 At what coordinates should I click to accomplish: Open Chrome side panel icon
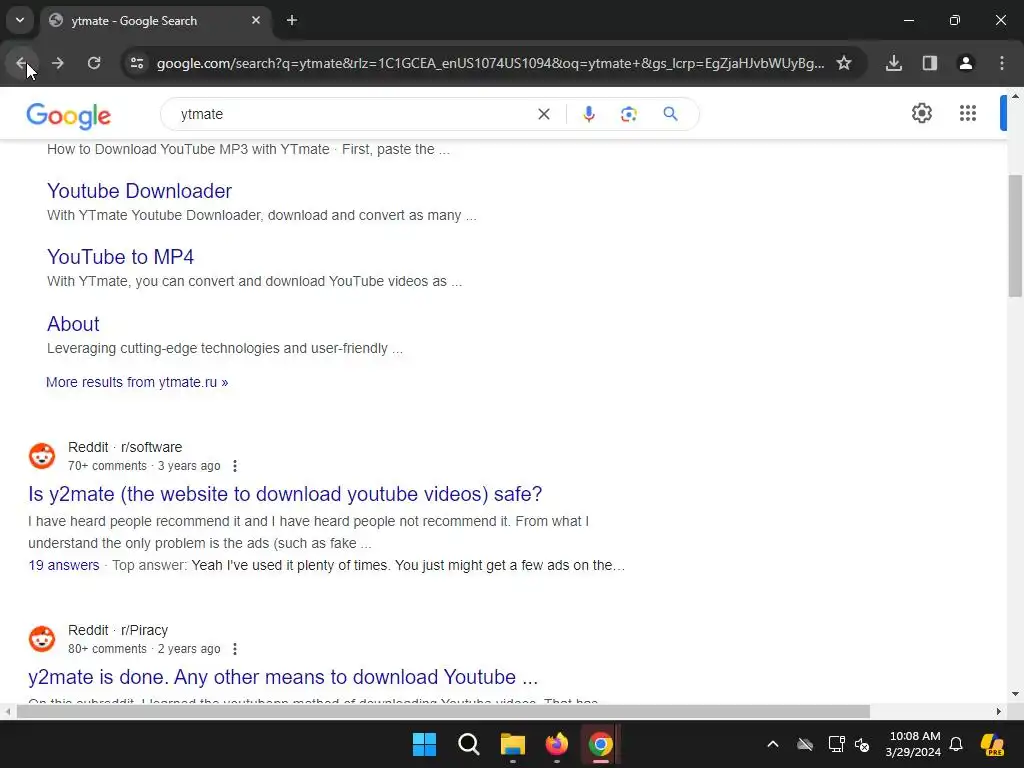point(930,63)
